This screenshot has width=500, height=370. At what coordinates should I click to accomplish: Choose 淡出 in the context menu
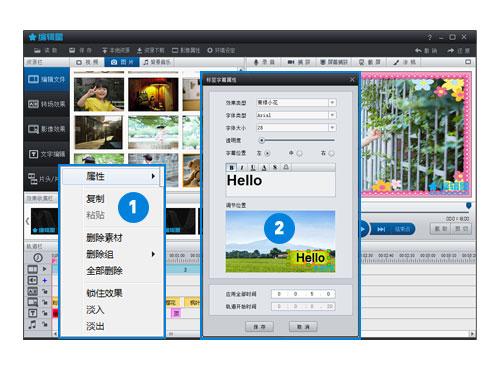coord(95,326)
